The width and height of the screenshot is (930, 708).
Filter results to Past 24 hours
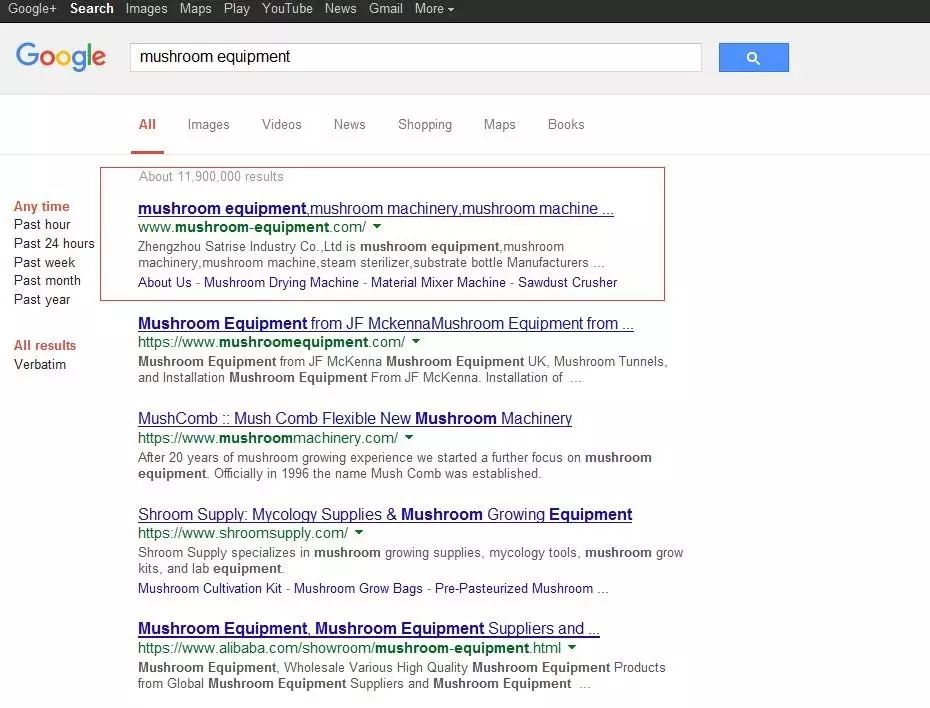tap(54, 244)
